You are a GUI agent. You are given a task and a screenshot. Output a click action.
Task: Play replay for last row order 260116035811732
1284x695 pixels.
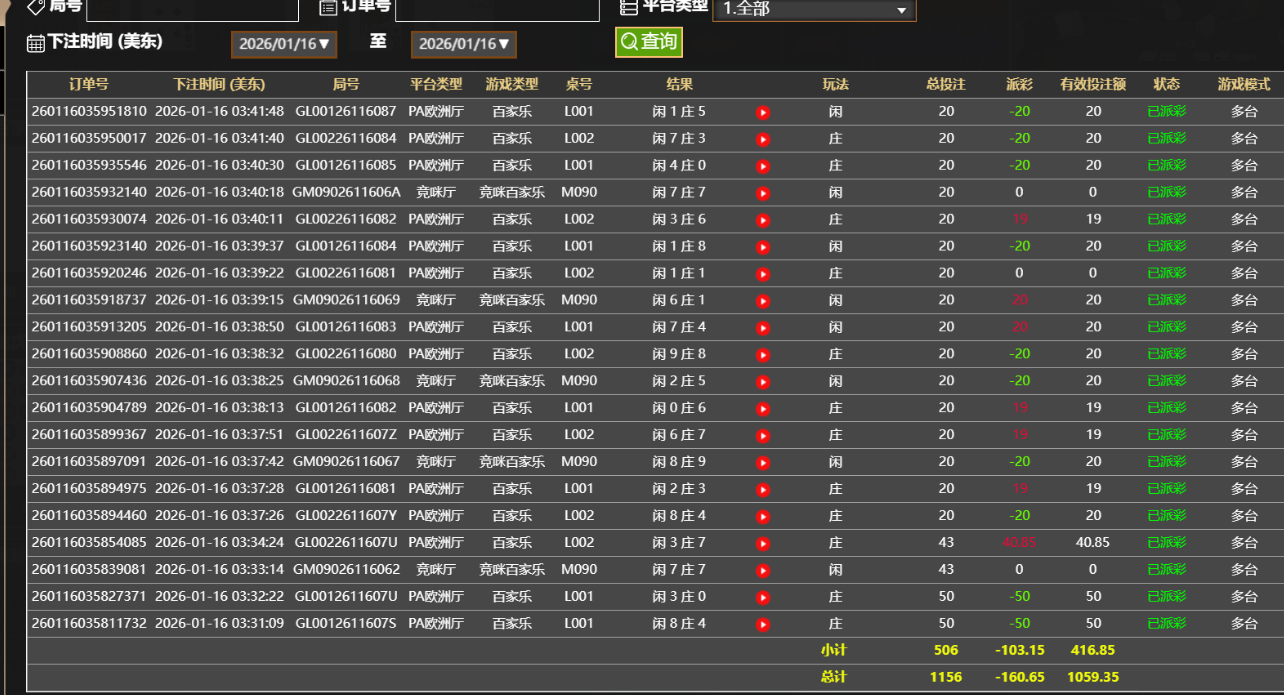pos(763,625)
